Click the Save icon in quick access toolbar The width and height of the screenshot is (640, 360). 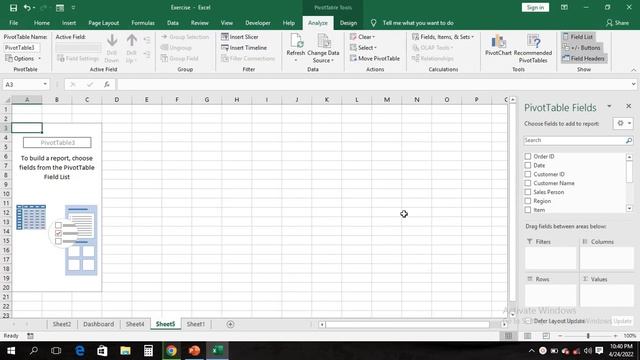[x=13, y=8]
